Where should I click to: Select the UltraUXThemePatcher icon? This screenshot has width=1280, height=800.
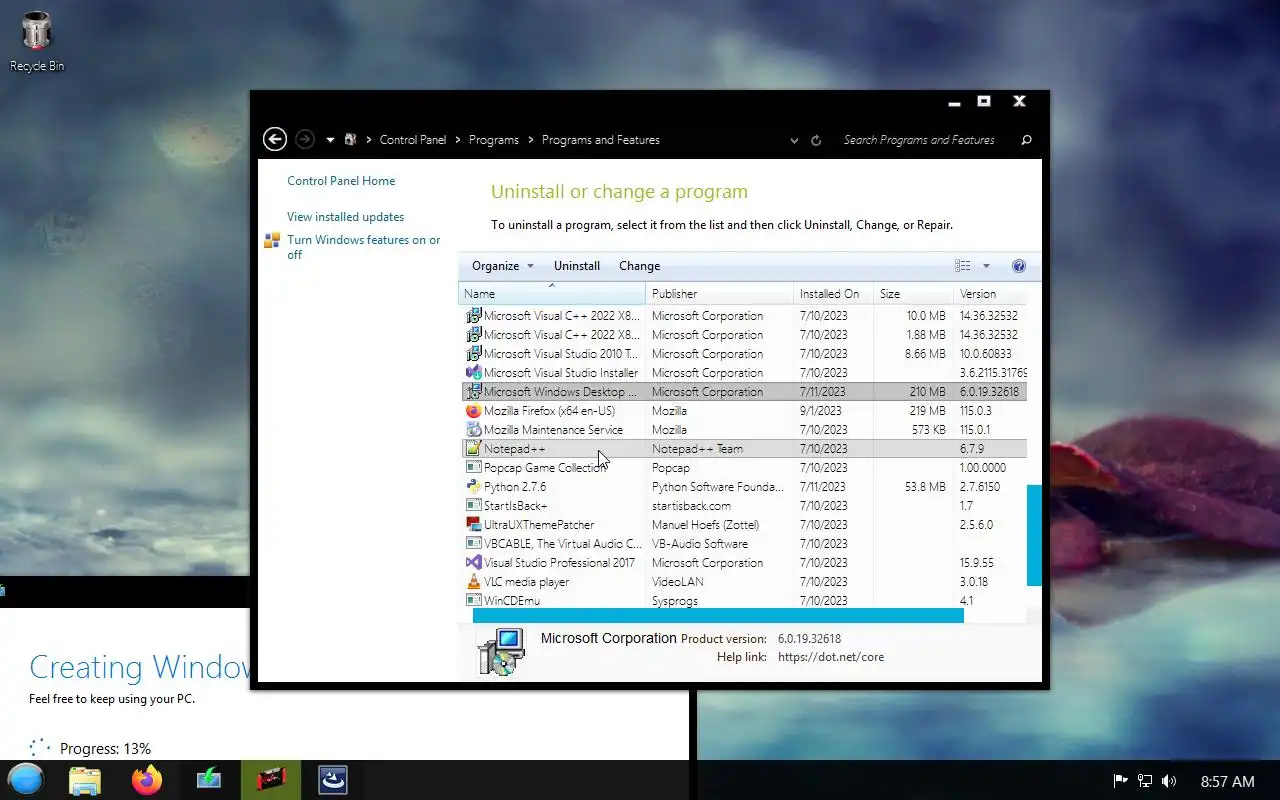click(474, 525)
